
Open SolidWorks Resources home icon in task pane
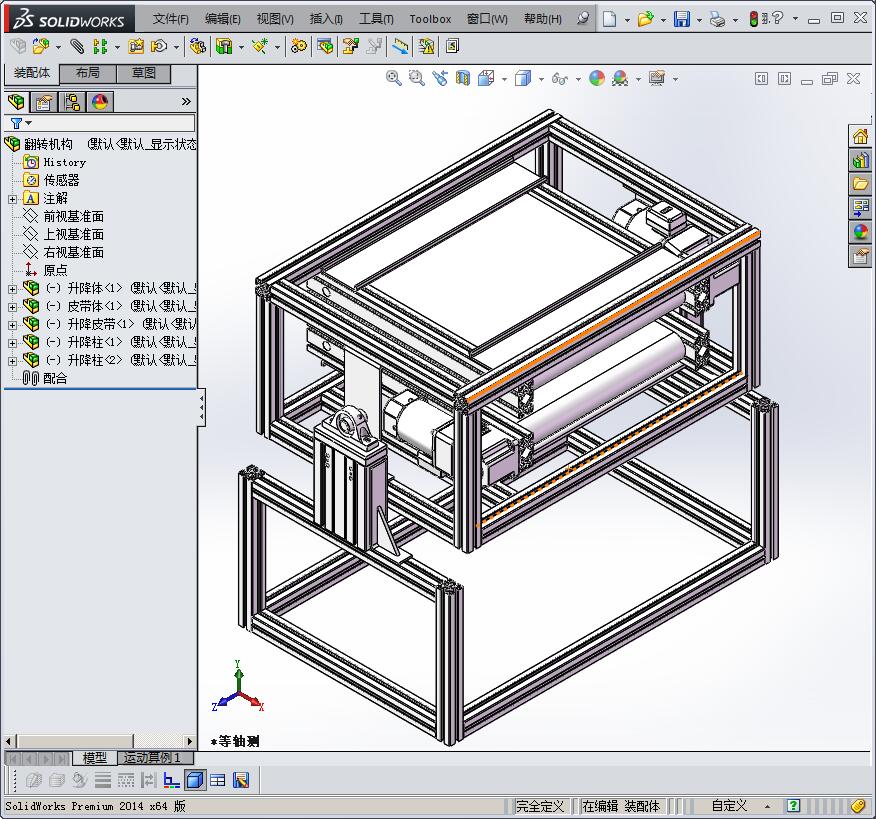[860, 136]
